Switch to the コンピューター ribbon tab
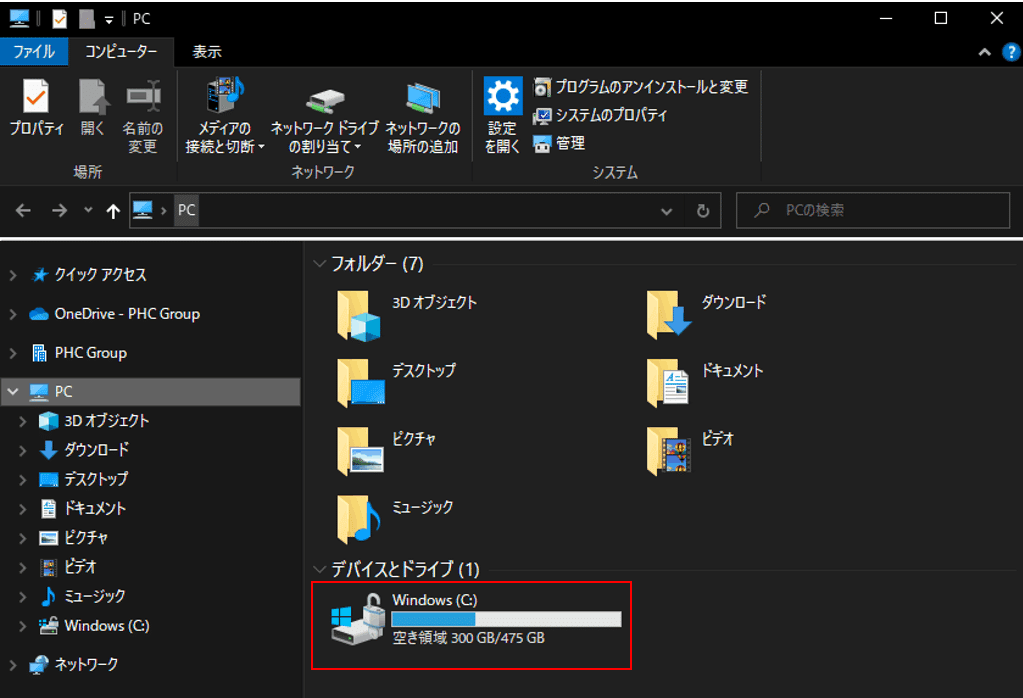 121,52
